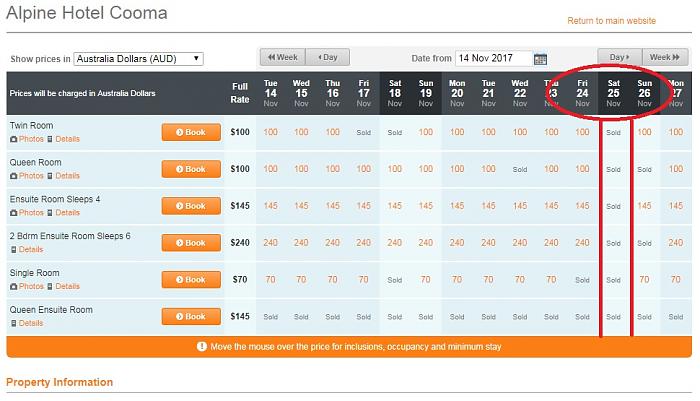Book the Queen Ensuite Room
Screen dimensions: 700x401
click(191, 317)
